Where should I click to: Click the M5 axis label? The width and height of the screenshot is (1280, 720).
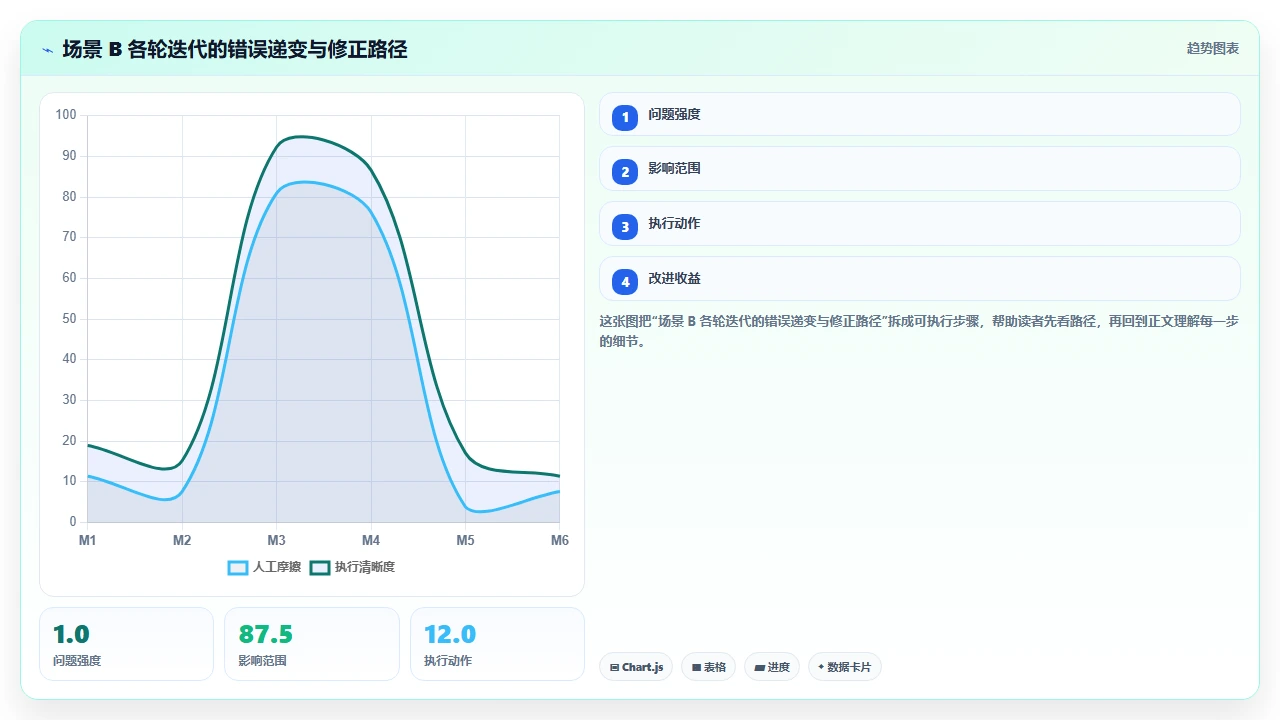click(x=465, y=540)
